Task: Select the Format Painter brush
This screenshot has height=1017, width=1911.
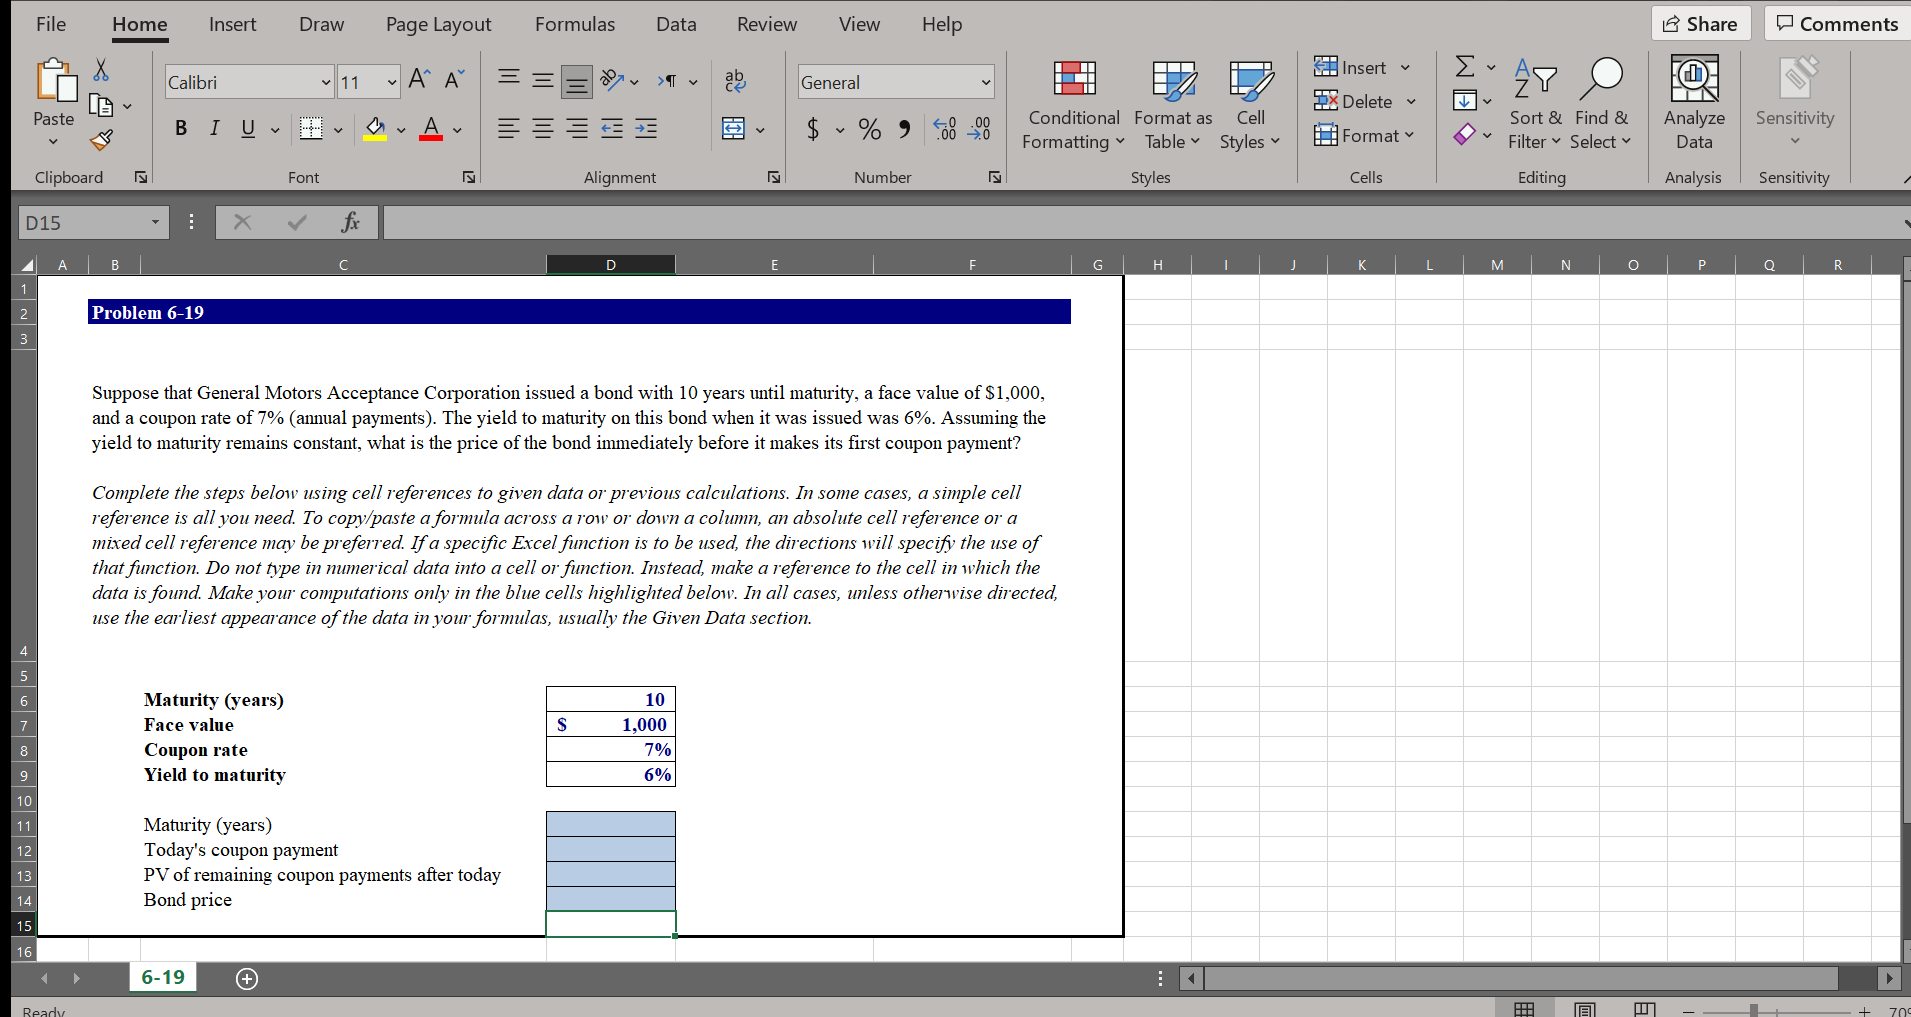Action: [x=101, y=139]
